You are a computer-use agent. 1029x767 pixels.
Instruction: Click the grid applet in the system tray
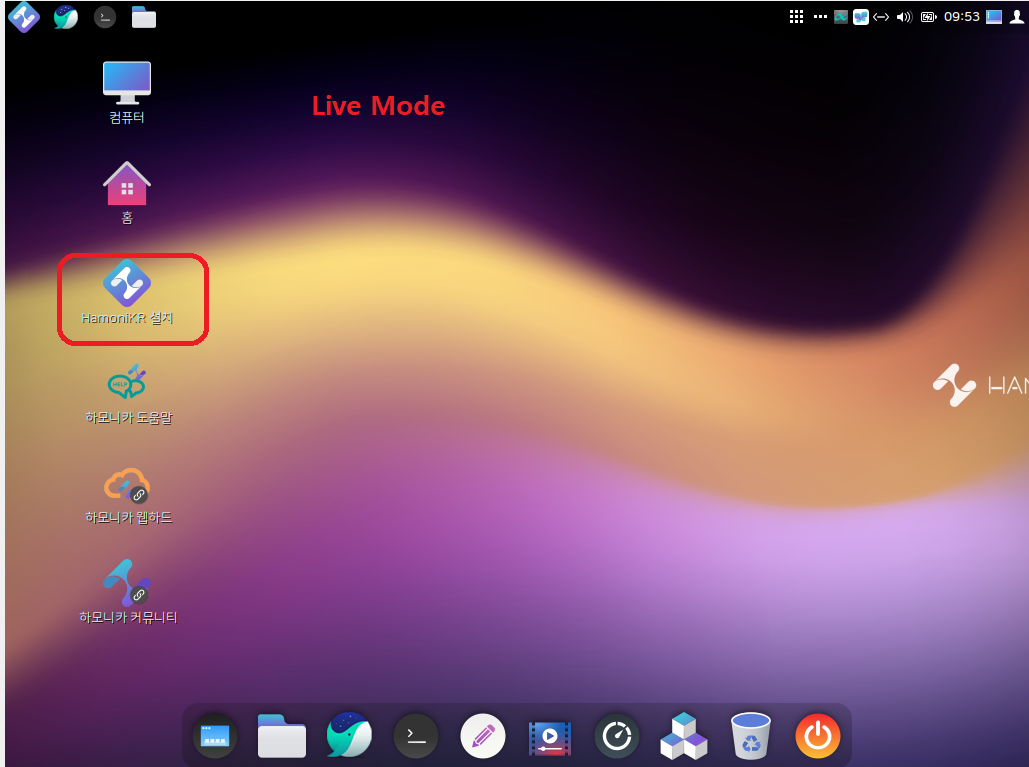tap(796, 17)
